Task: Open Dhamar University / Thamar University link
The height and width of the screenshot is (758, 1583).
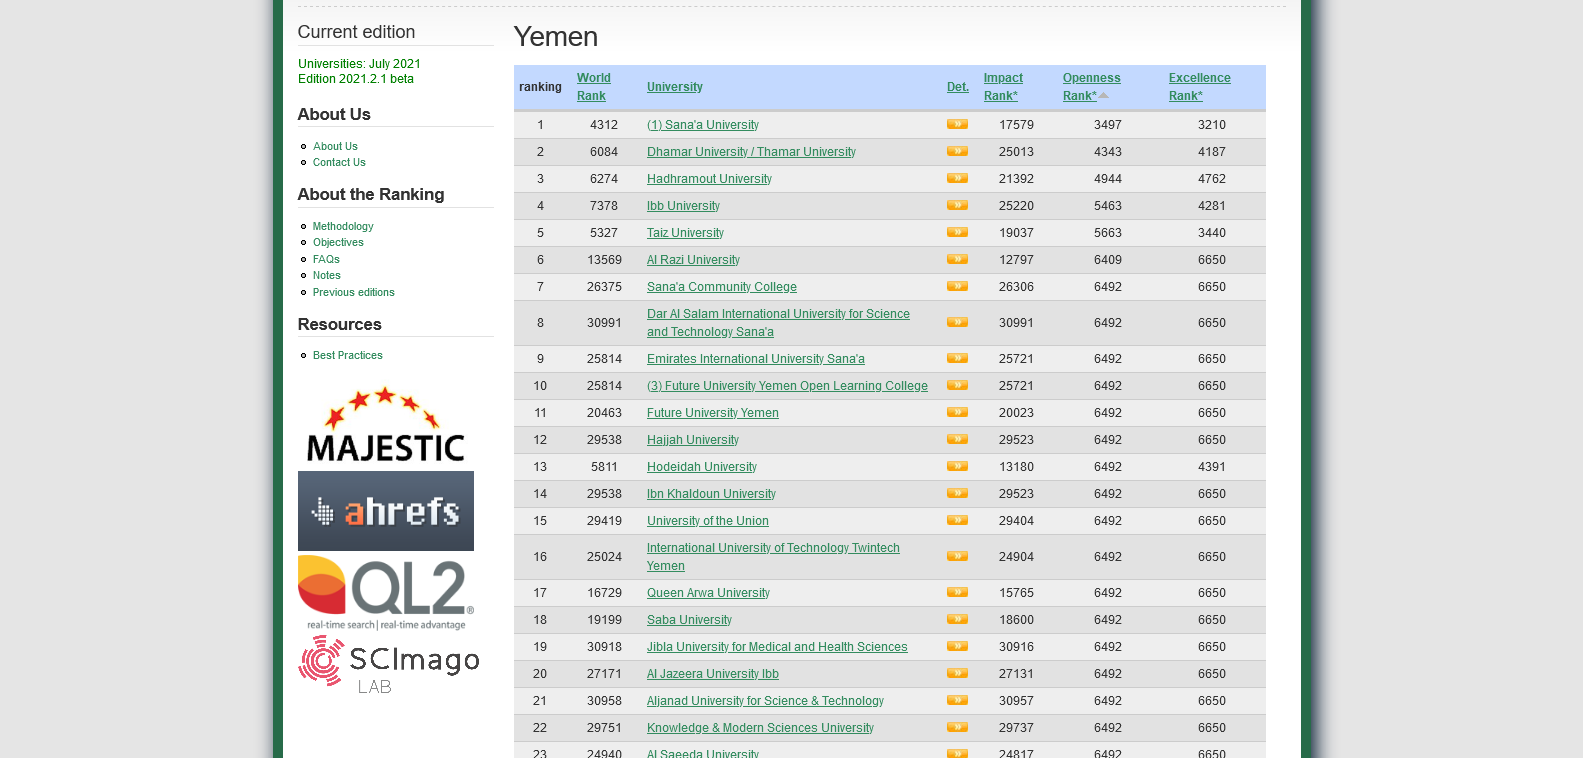Action: [x=751, y=152]
